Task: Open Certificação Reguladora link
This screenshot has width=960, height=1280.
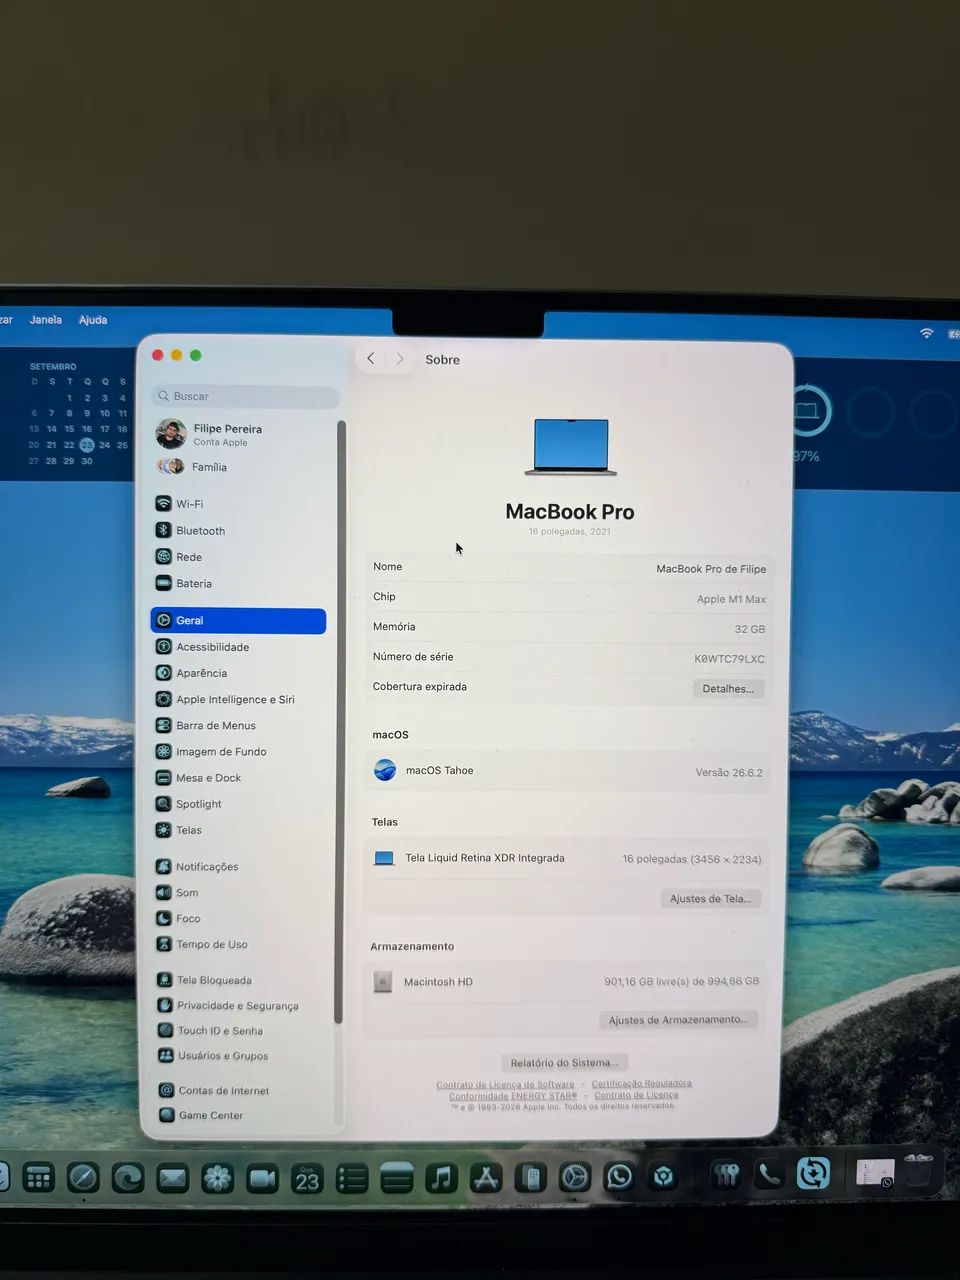Action: click(641, 1083)
